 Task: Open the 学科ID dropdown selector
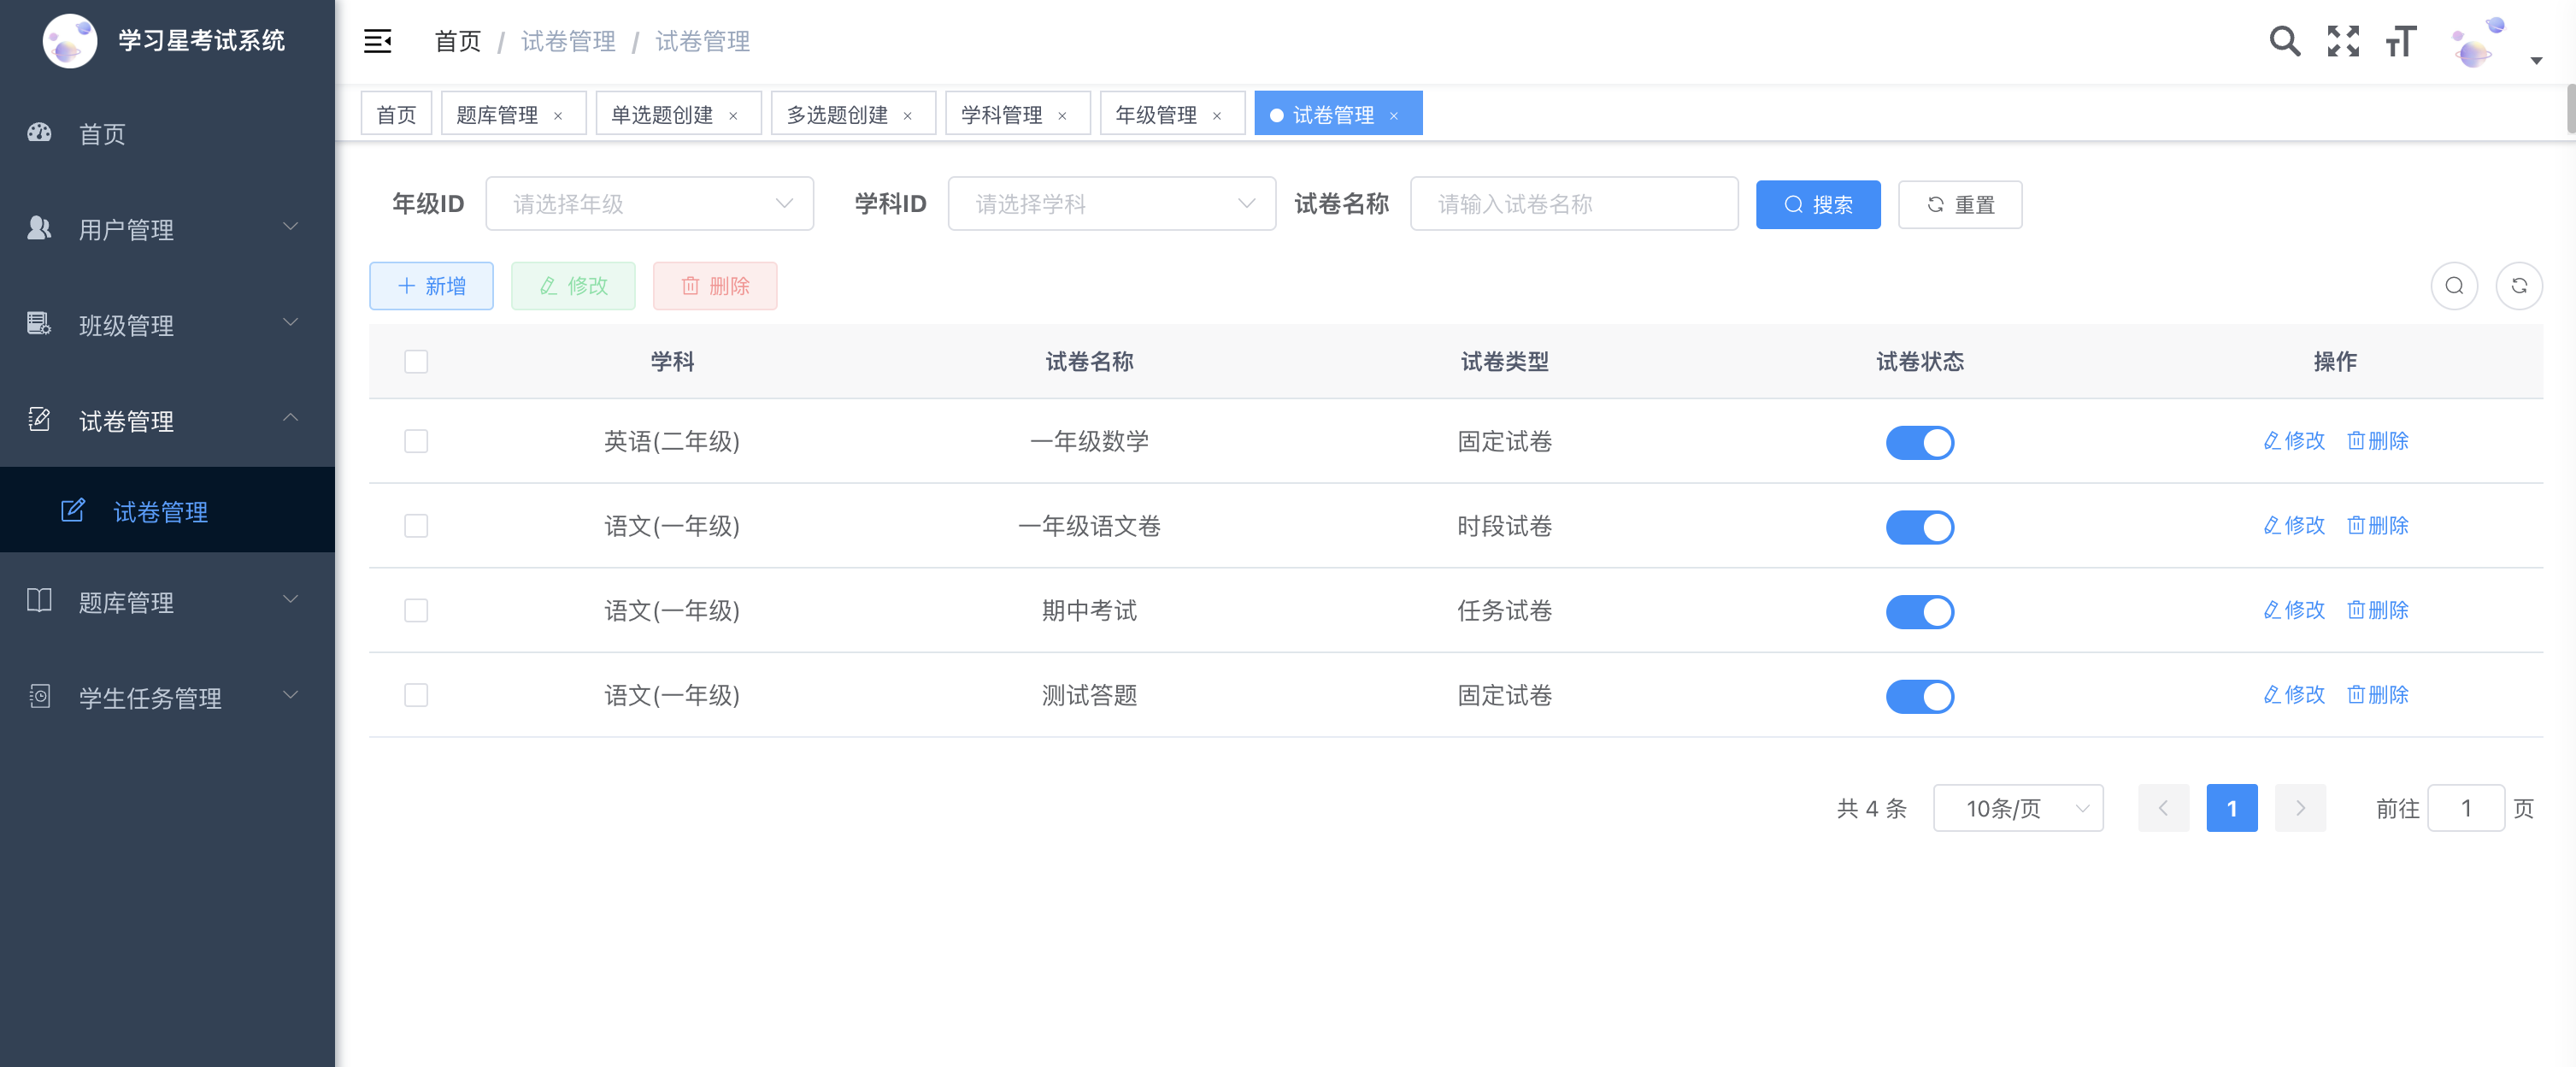(1112, 203)
